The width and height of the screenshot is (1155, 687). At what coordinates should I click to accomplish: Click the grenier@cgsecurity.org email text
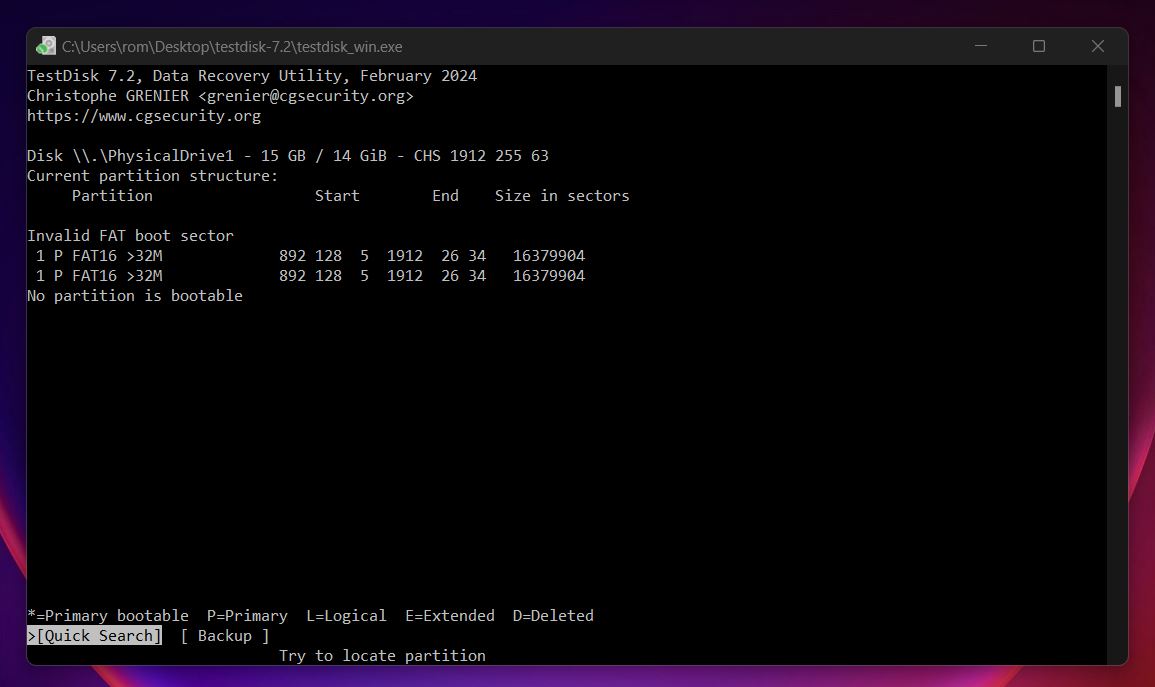[x=306, y=96]
